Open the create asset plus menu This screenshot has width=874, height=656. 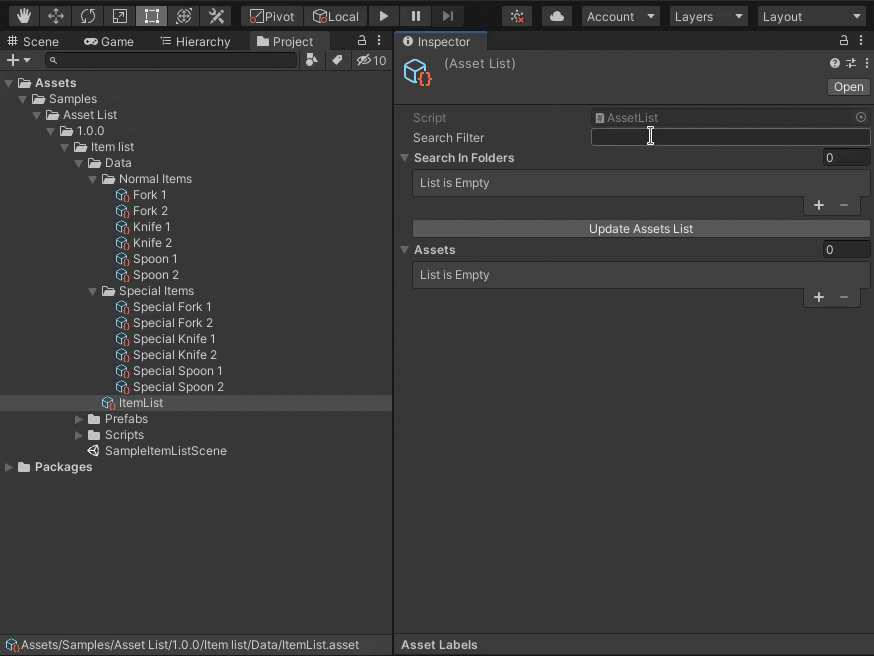18,60
